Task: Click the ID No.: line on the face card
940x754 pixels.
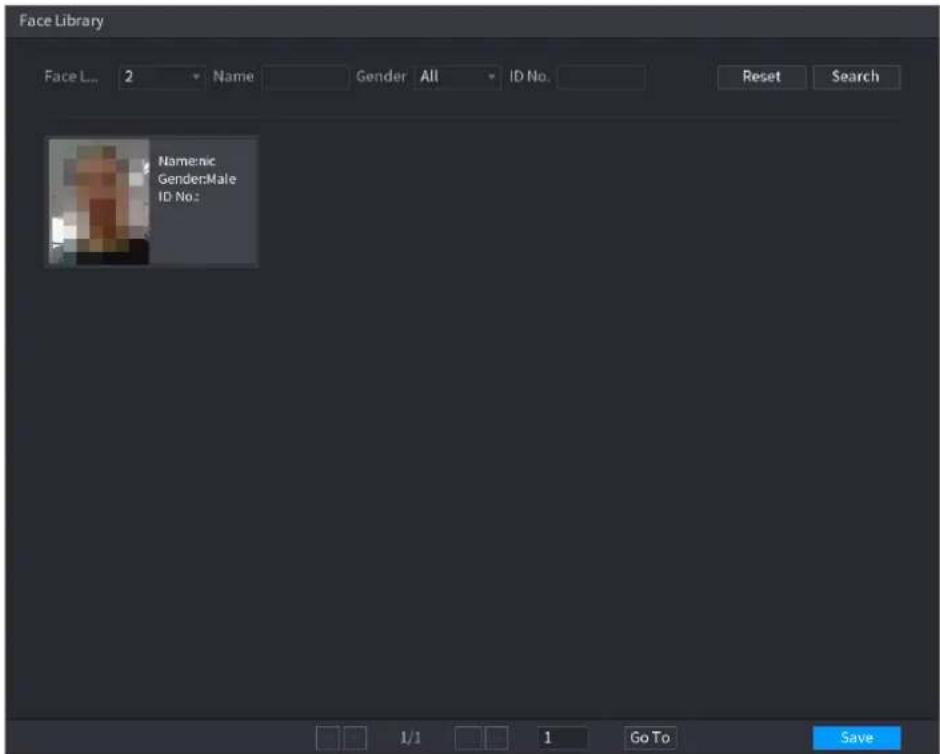Action: [179, 197]
